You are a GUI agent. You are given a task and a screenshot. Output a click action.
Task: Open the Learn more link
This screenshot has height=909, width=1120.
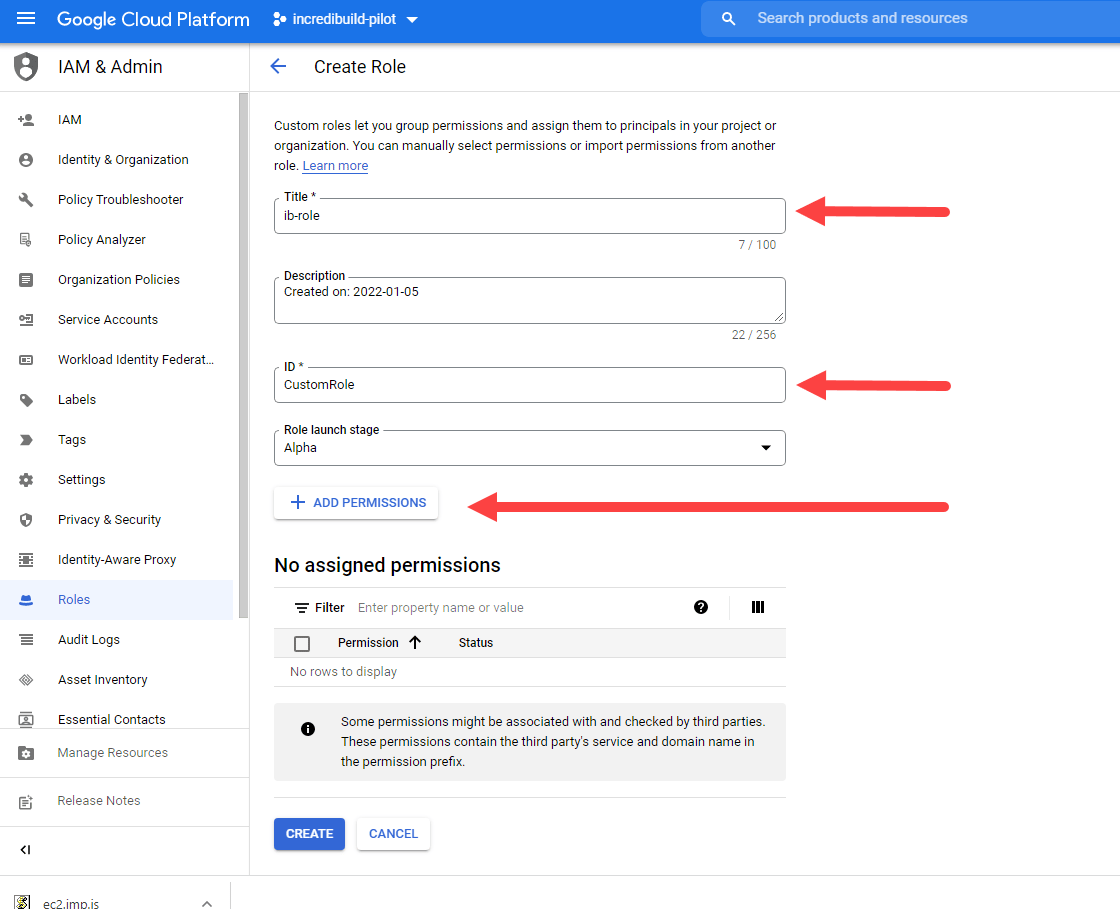click(x=335, y=166)
